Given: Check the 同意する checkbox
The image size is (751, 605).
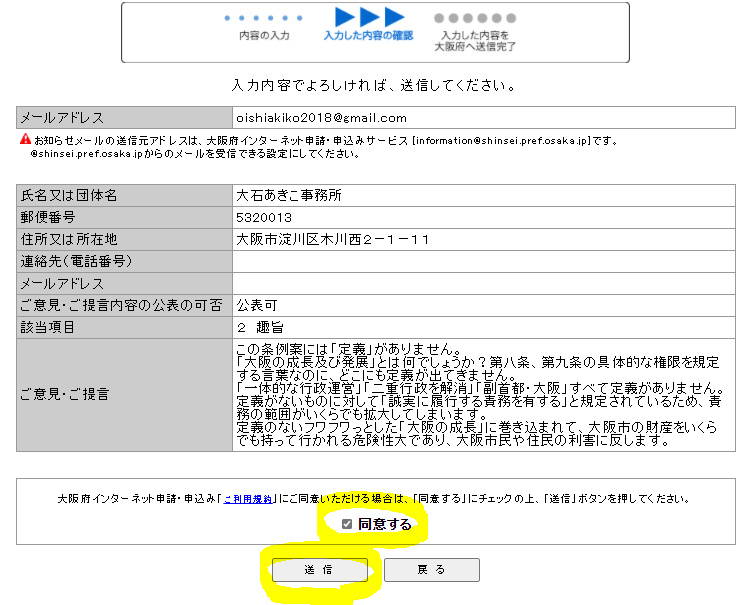Looking at the screenshot, I should pos(347,524).
